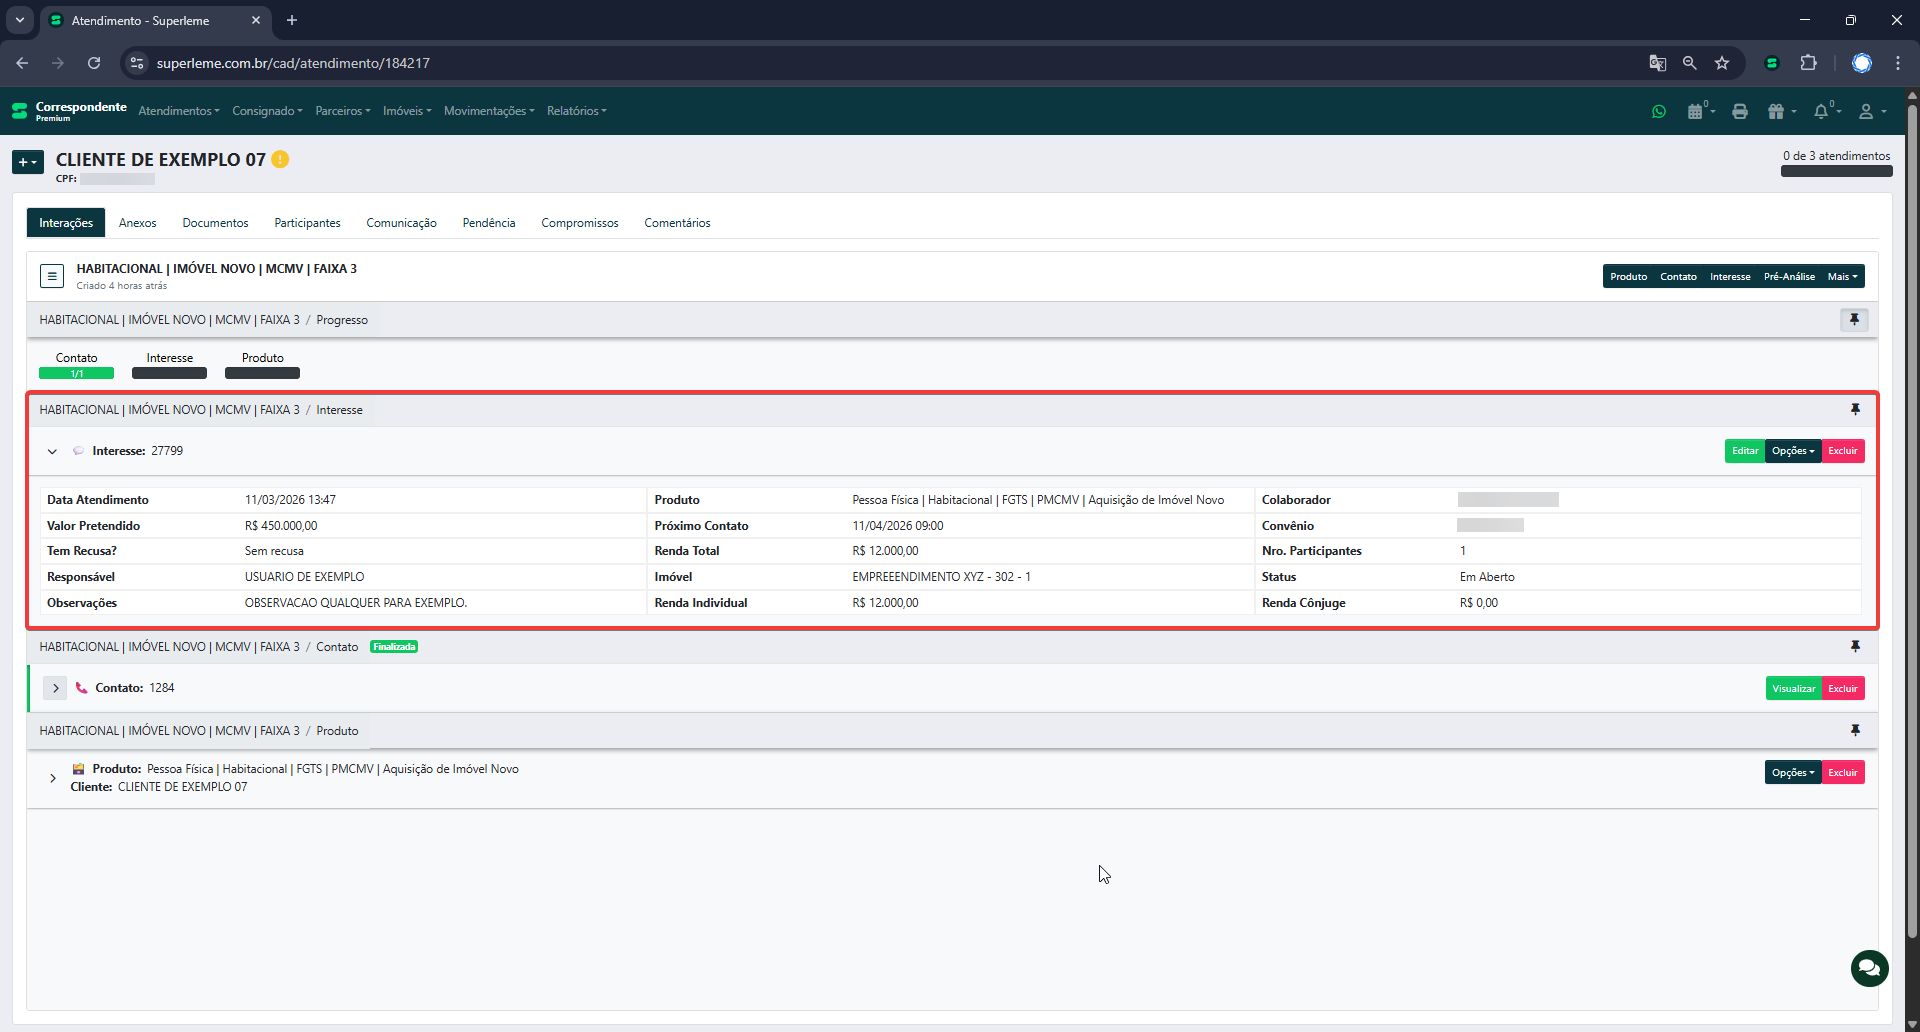Open the Opções dropdown for Interesse
1920x1032 pixels.
click(x=1792, y=451)
